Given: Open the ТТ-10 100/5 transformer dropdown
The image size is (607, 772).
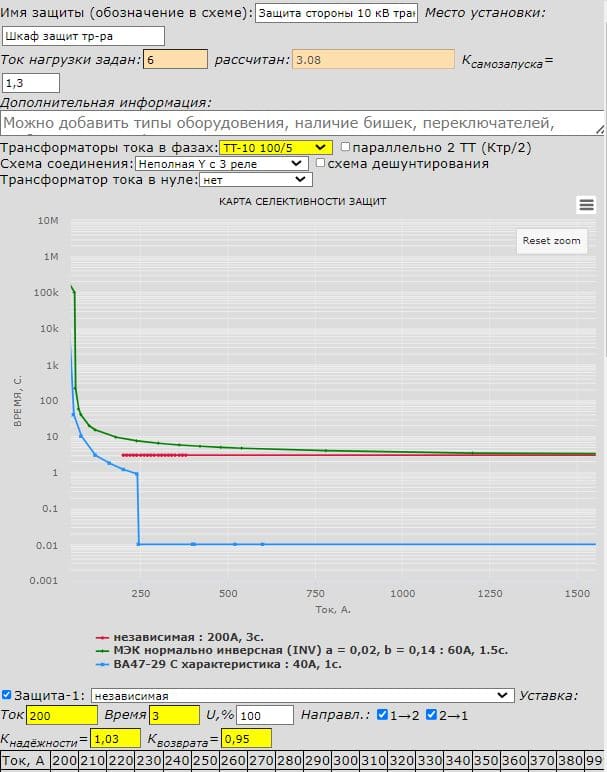Looking at the screenshot, I should pos(275,147).
